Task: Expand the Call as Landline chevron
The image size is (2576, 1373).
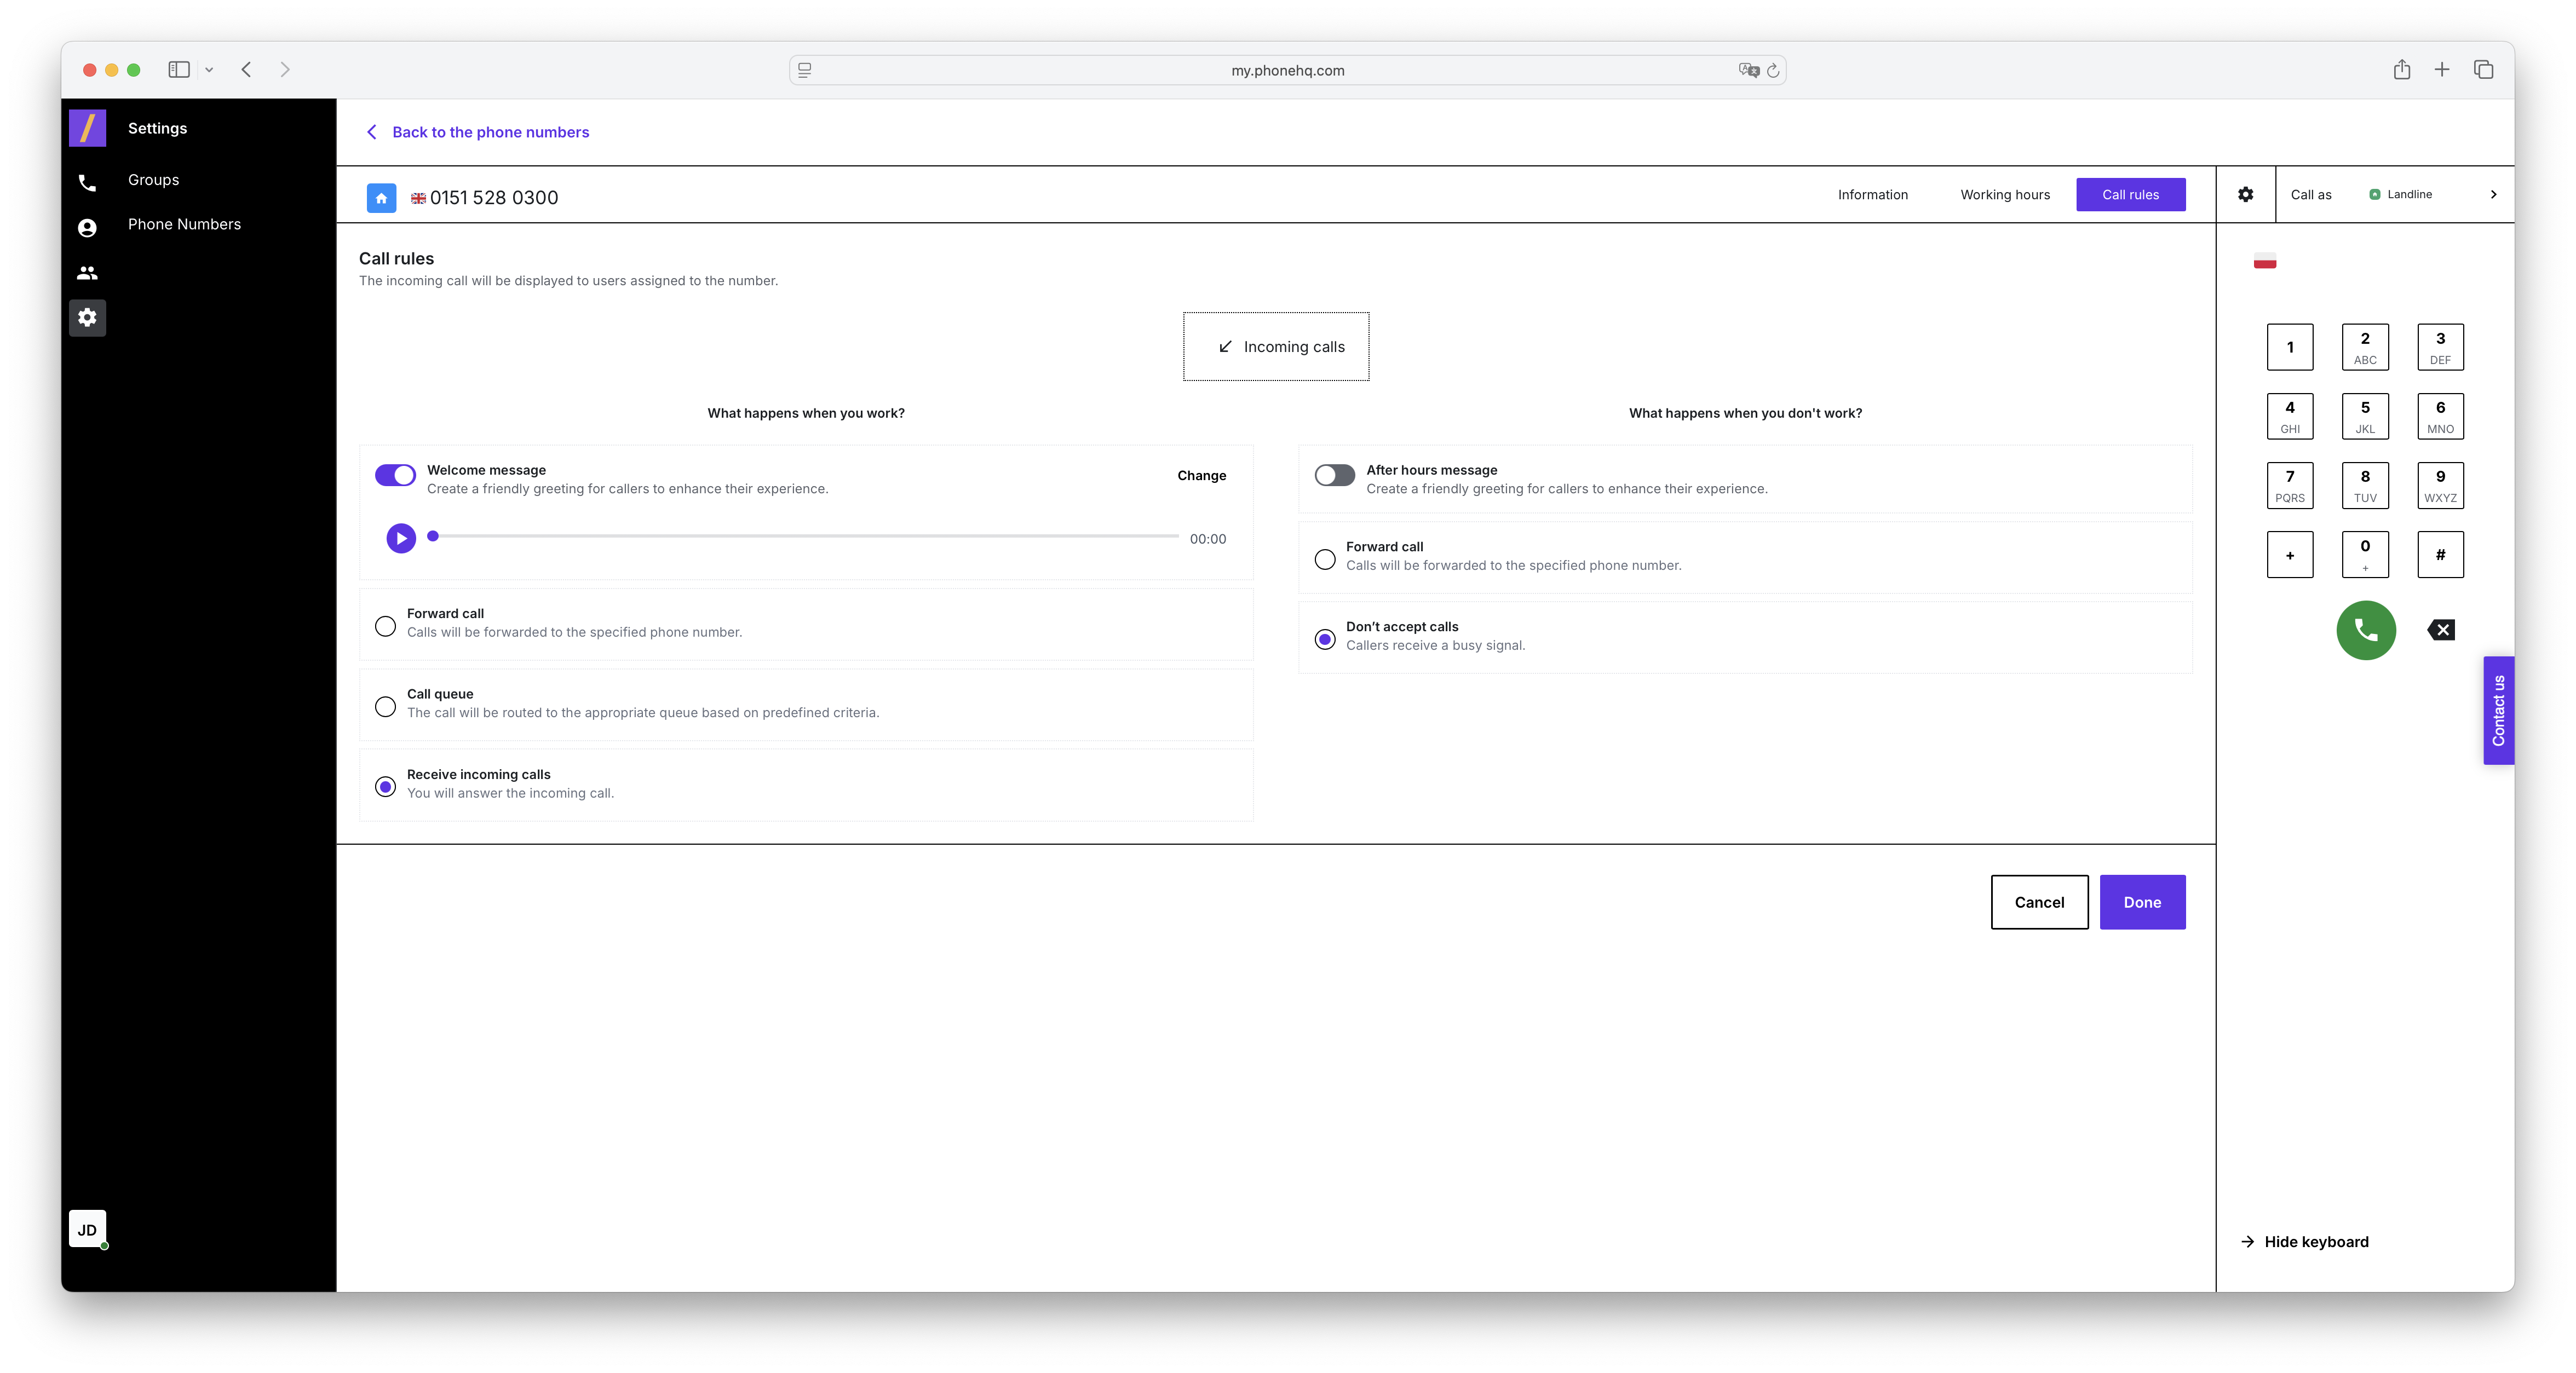Action: [x=2492, y=195]
